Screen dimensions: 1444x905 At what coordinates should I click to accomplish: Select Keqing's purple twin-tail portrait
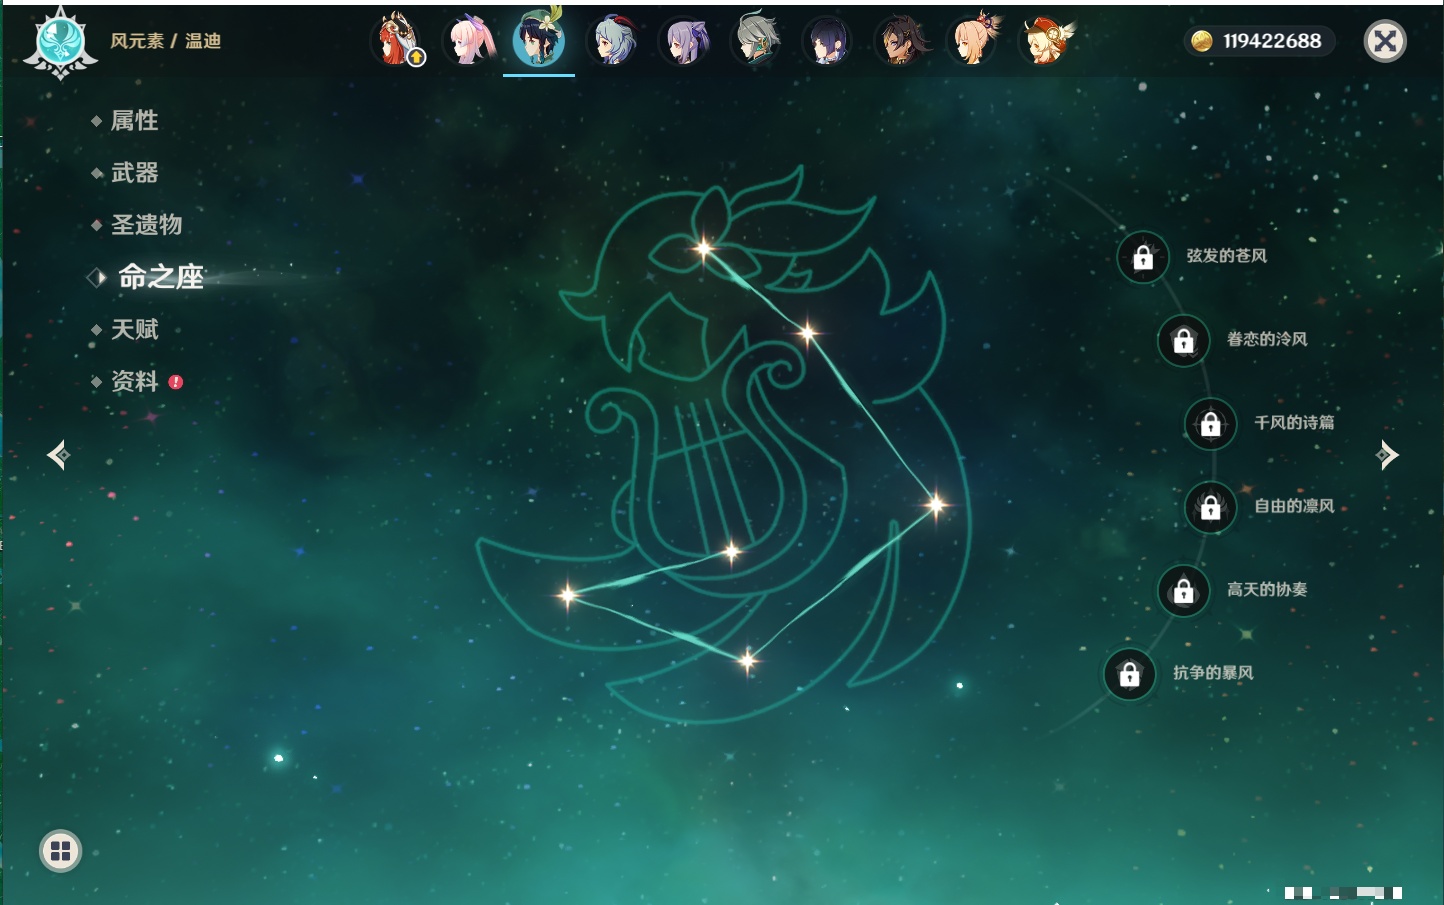[685, 41]
